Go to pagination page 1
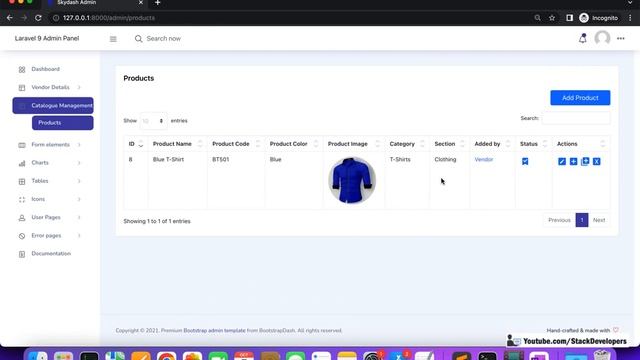Viewport: 640px width, 360px height. [582, 220]
